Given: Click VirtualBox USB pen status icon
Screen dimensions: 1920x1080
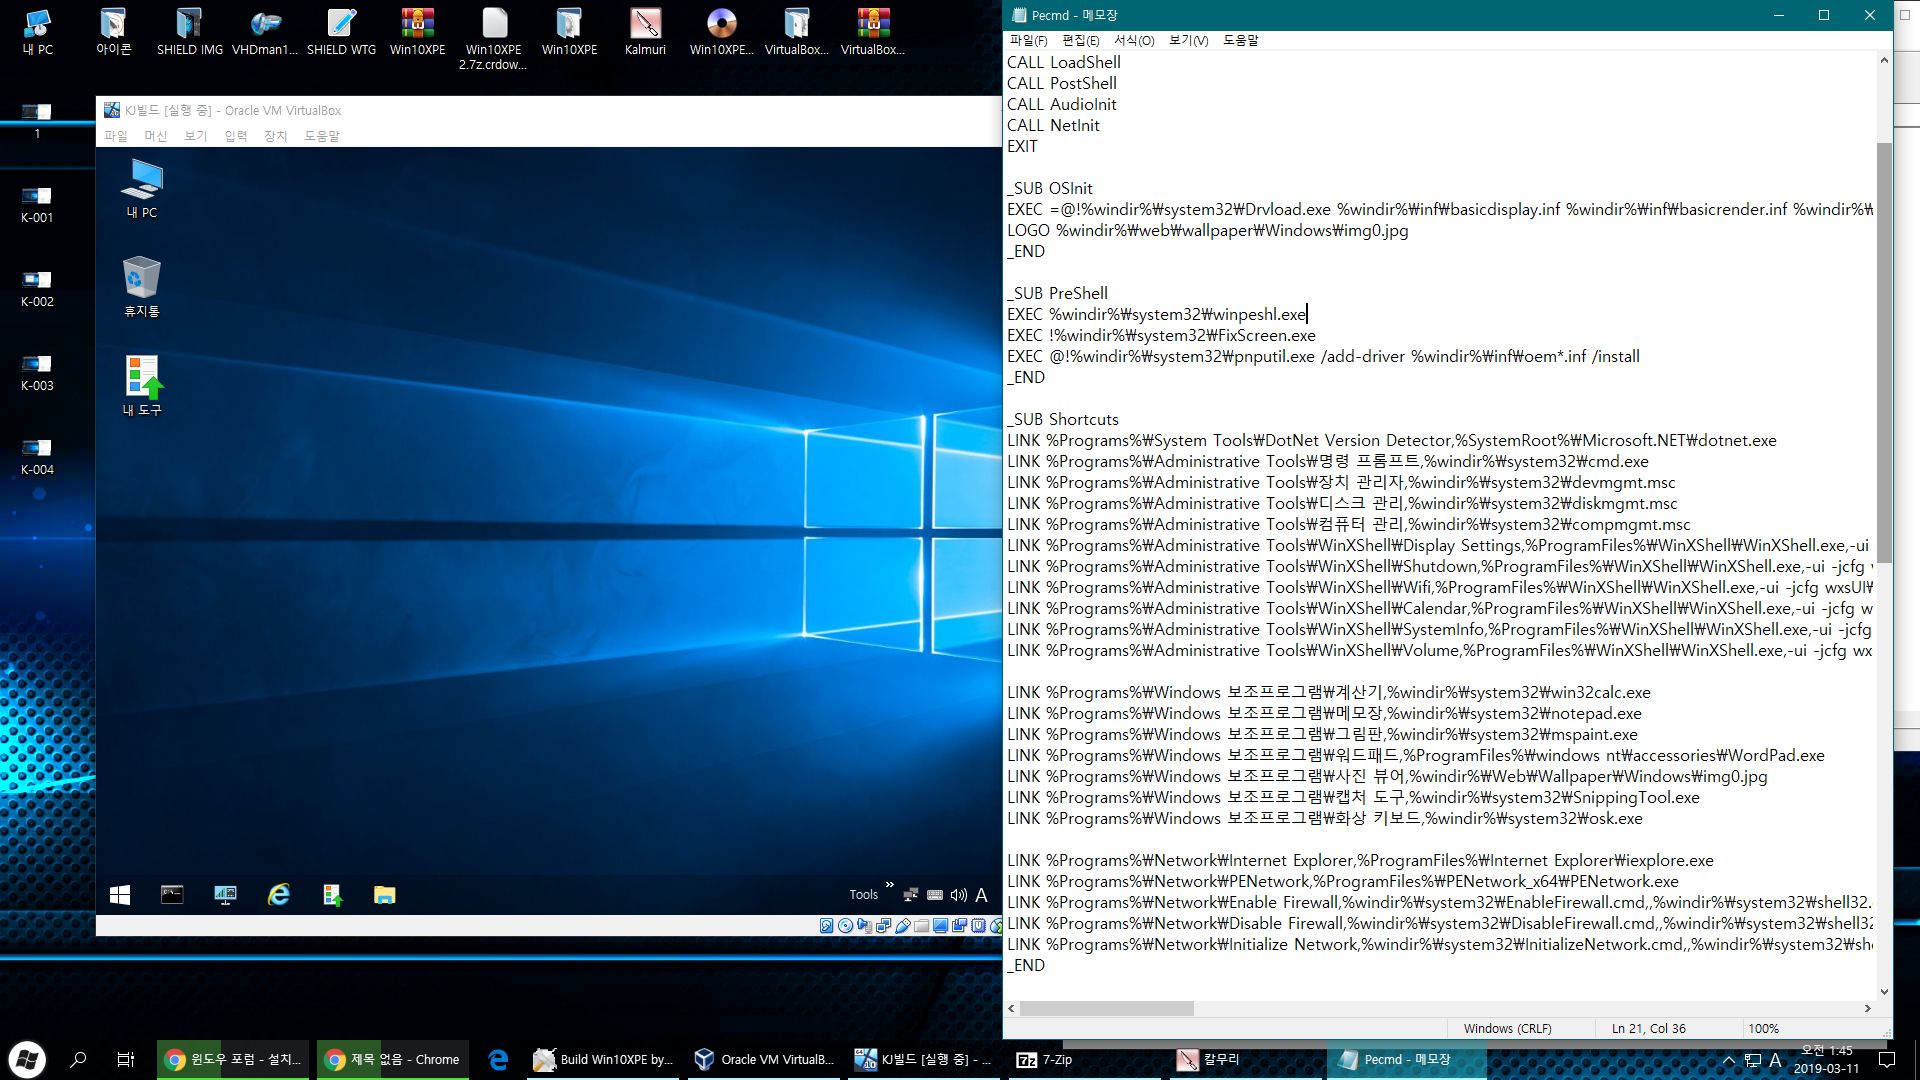Looking at the screenshot, I should (903, 926).
